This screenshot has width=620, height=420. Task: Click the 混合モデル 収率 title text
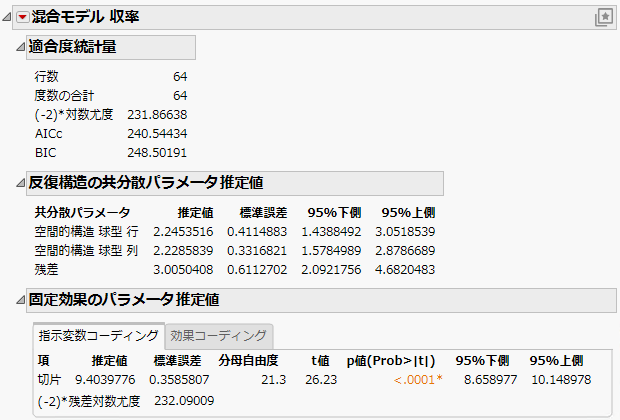(x=85, y=17)
